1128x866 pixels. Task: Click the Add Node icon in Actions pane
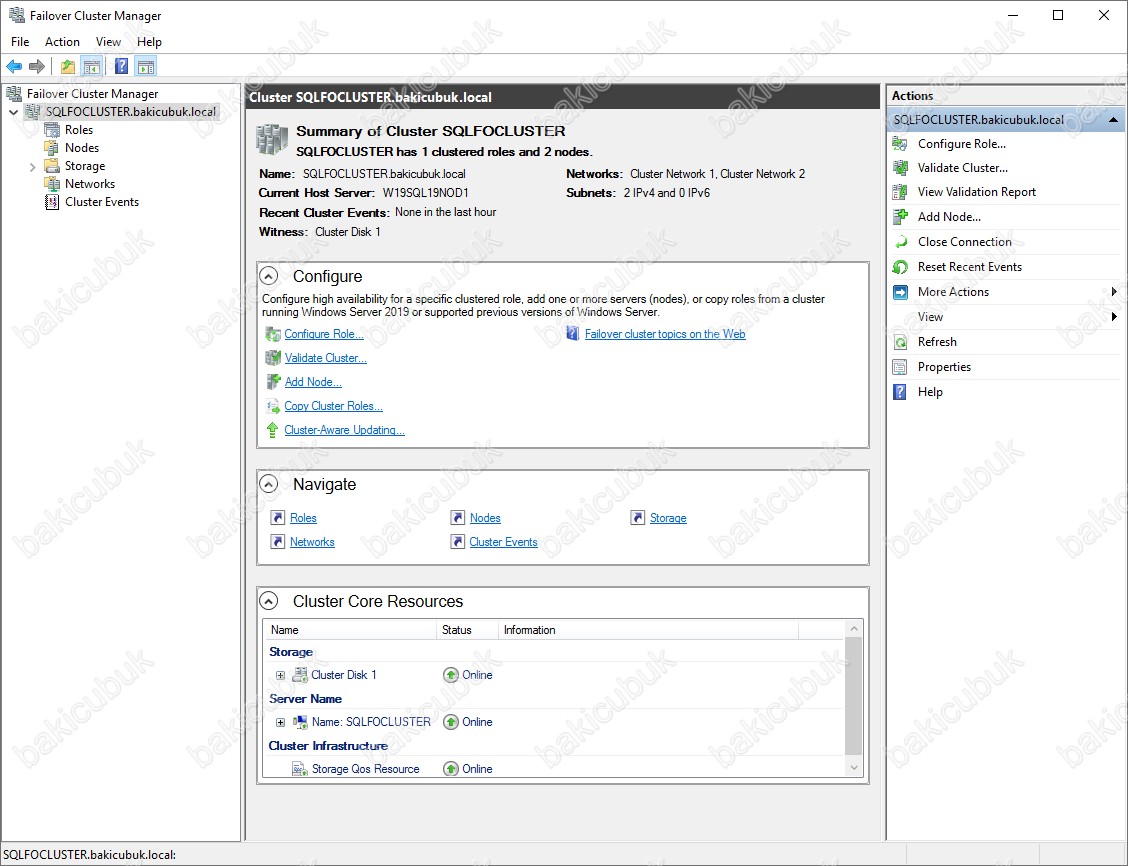pos(900,217)
